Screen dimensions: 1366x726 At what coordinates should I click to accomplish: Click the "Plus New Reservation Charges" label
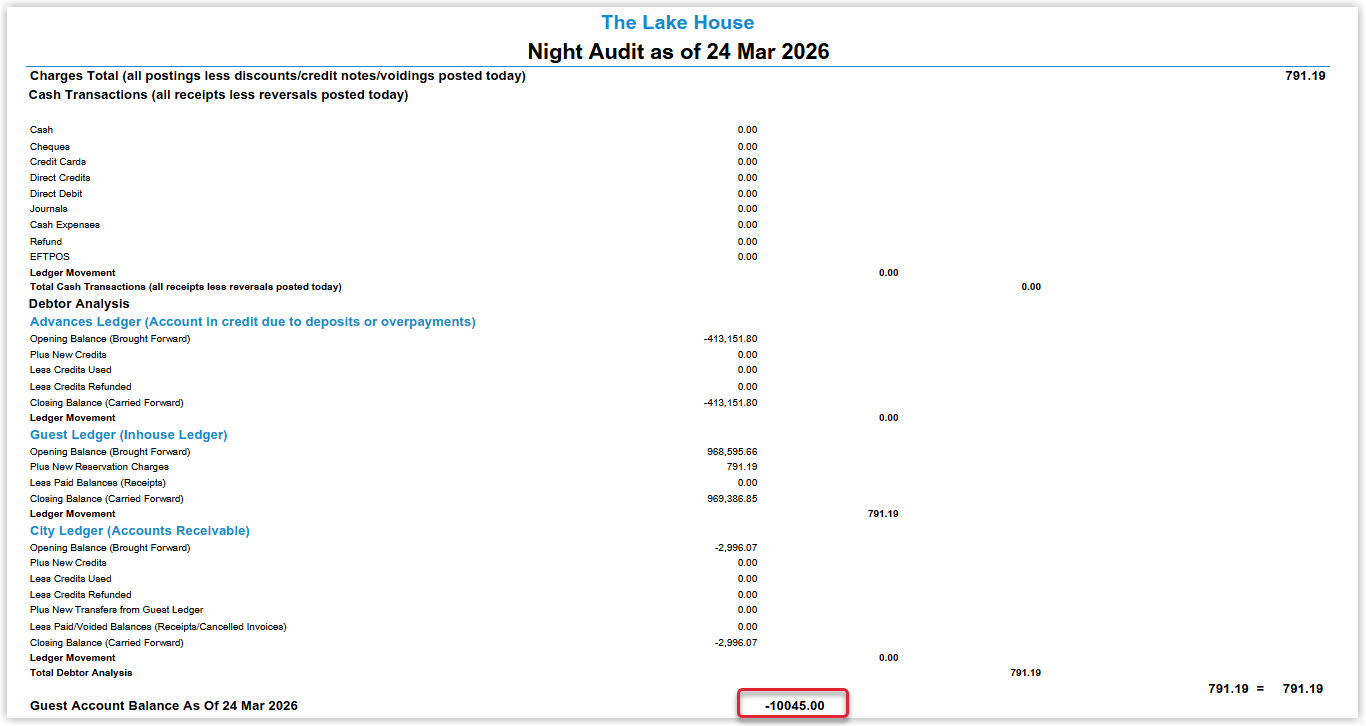[99, 467]
